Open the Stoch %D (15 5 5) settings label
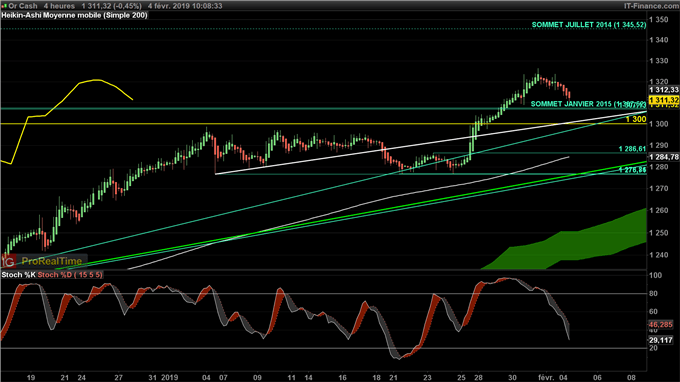This screenshot has width=680, height=382. [70, 275]
